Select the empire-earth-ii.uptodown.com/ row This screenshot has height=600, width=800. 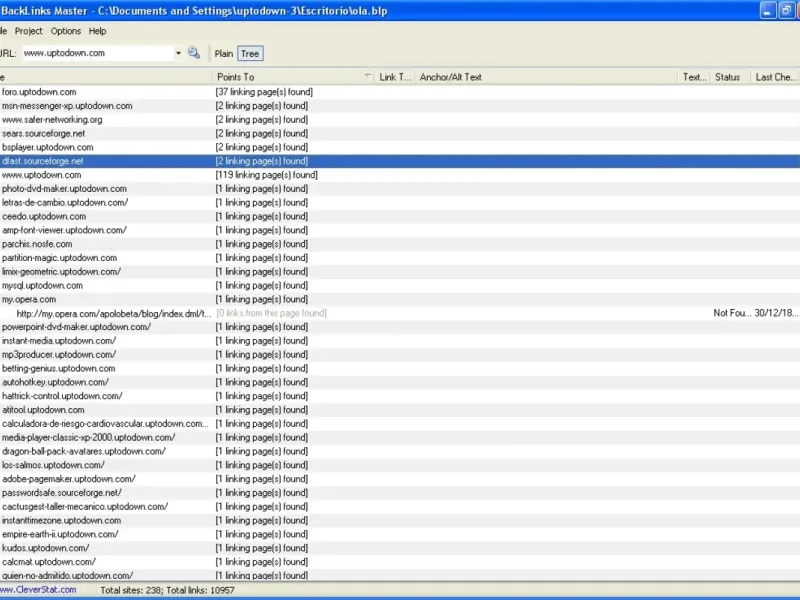400,534
